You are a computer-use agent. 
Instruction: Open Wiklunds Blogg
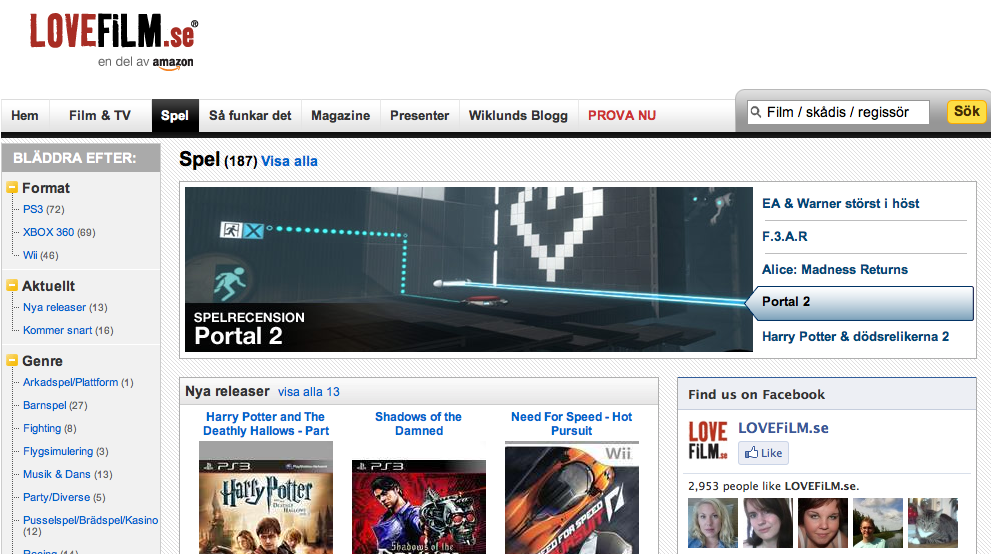tap(518, 116)
